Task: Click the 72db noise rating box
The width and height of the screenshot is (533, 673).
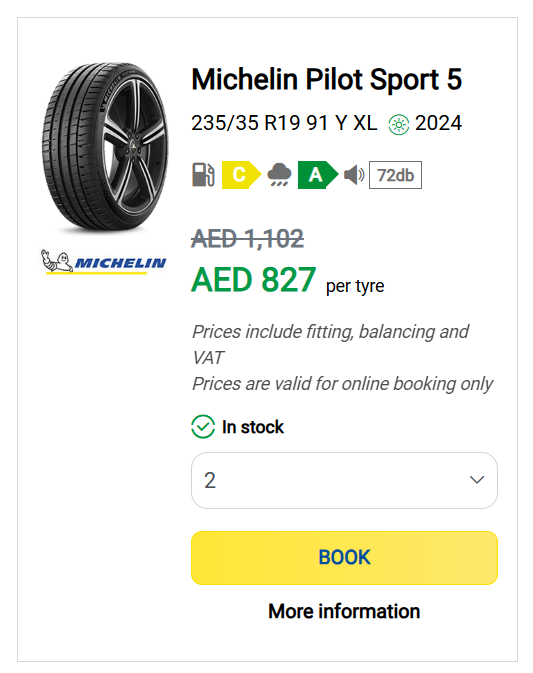Action: click(395, 175)
